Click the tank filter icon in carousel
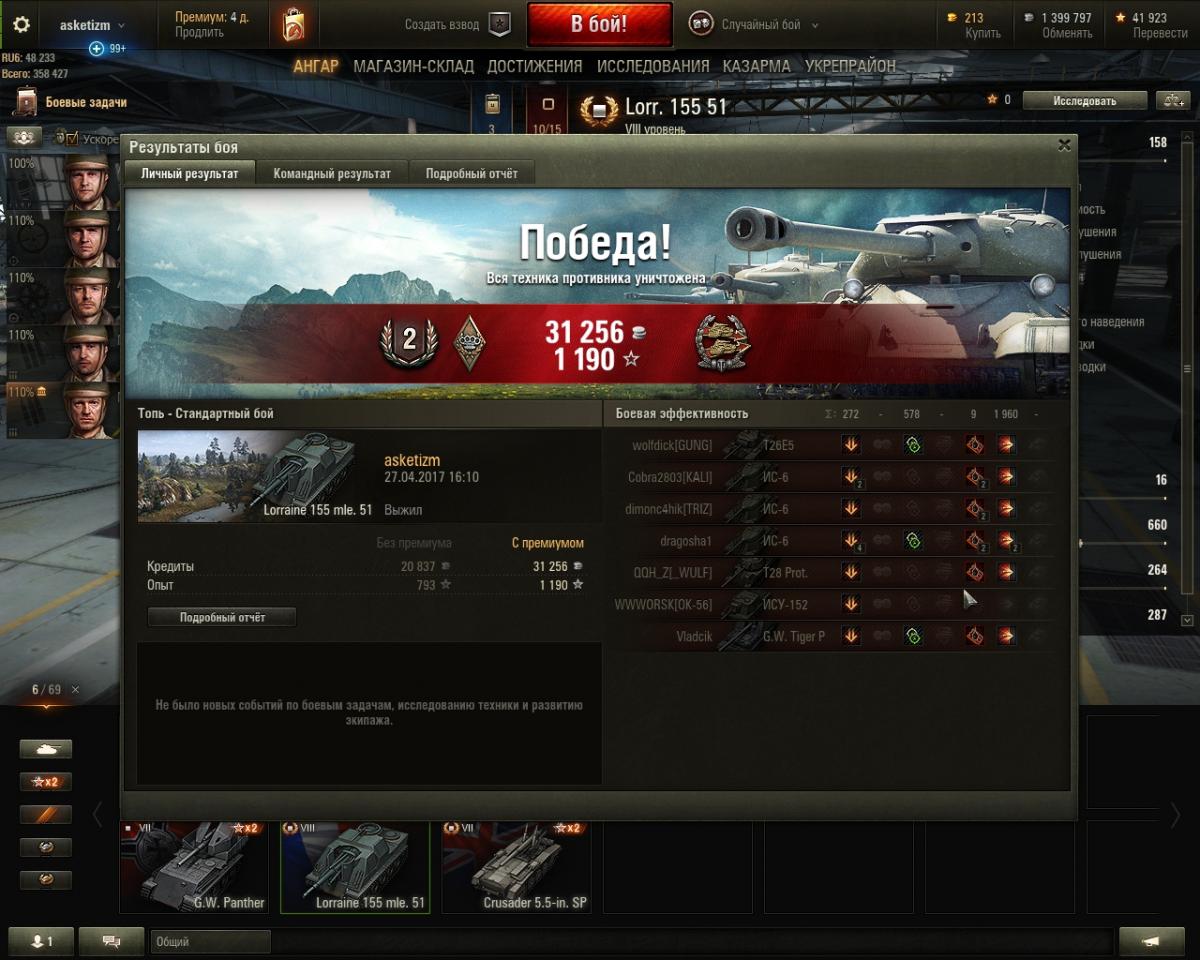1200x960 pixels. [46, 749]
